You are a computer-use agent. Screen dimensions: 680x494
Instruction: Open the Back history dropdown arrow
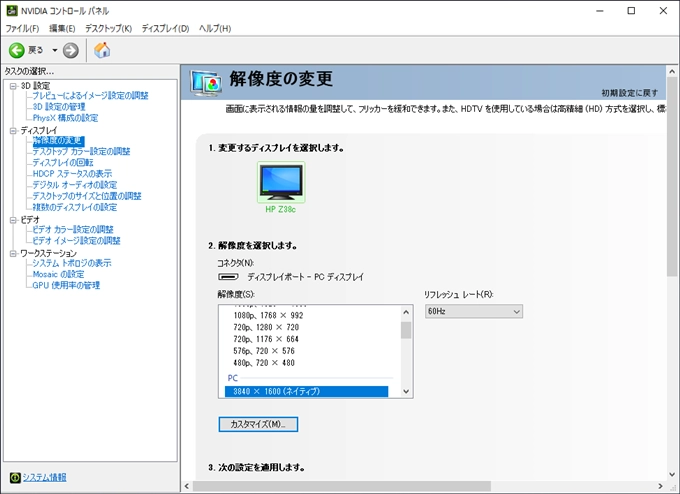[x=55, y=50]
